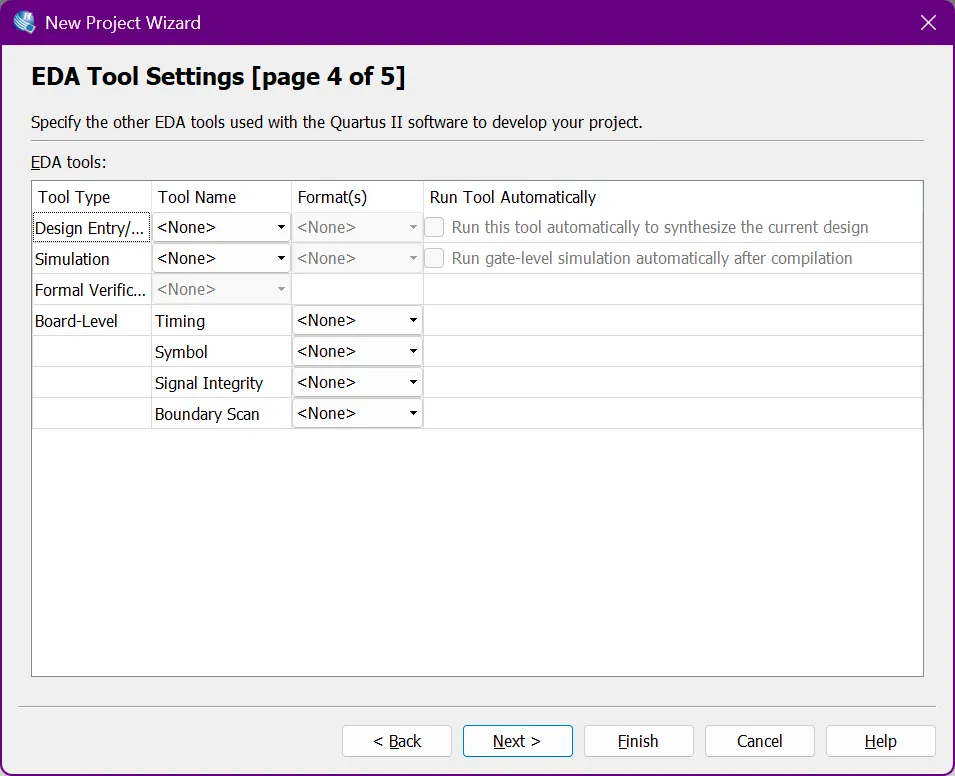Select the Formal Verific... row label
Image resolution: width=955 pixels, height=776 pixels.
[x=91, y=290]
